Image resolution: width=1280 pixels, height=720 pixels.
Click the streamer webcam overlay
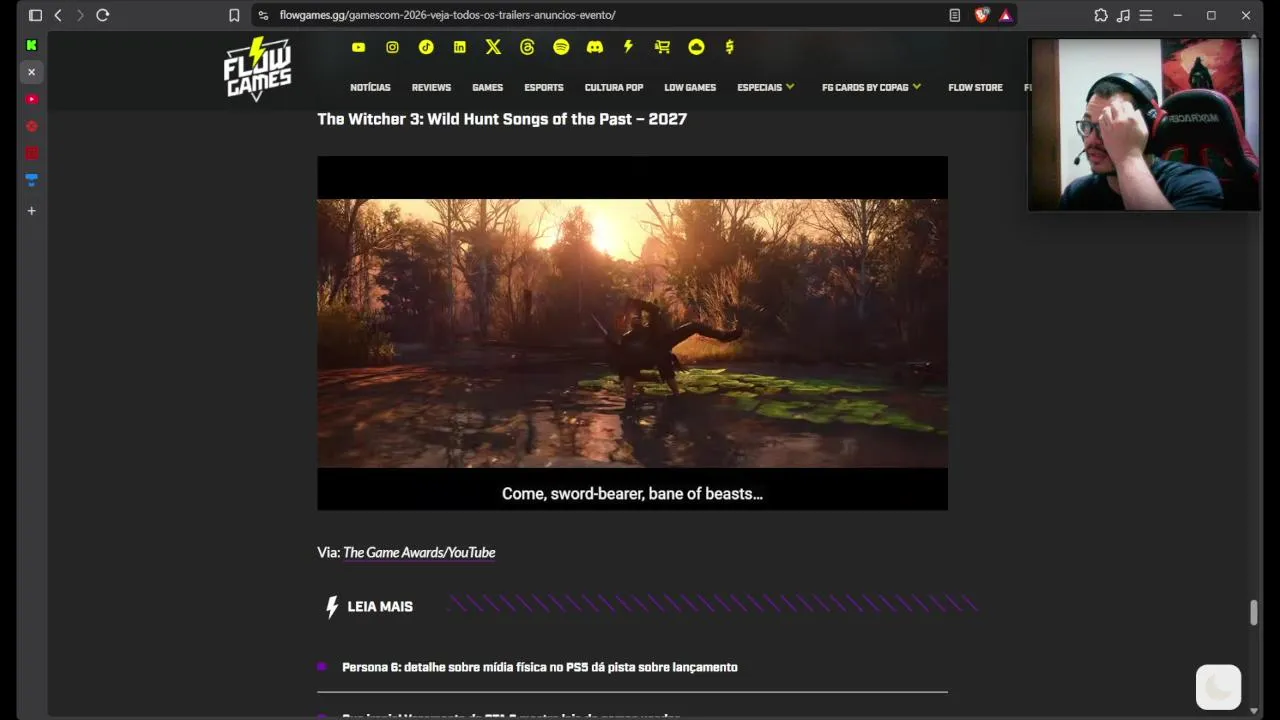(x=1144, y=125)
